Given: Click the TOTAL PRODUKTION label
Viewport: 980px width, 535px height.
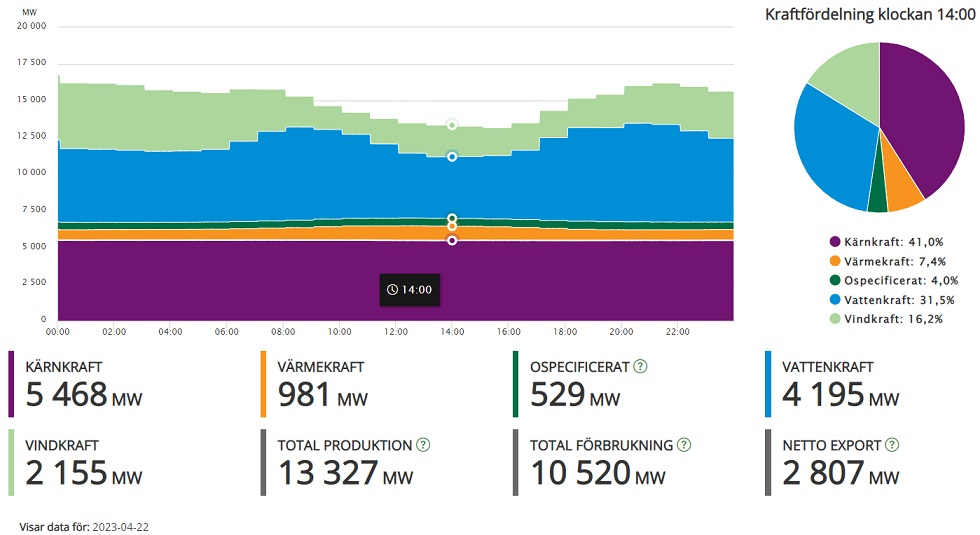Looking at the screenshot, I should click(x=345, y=446).
